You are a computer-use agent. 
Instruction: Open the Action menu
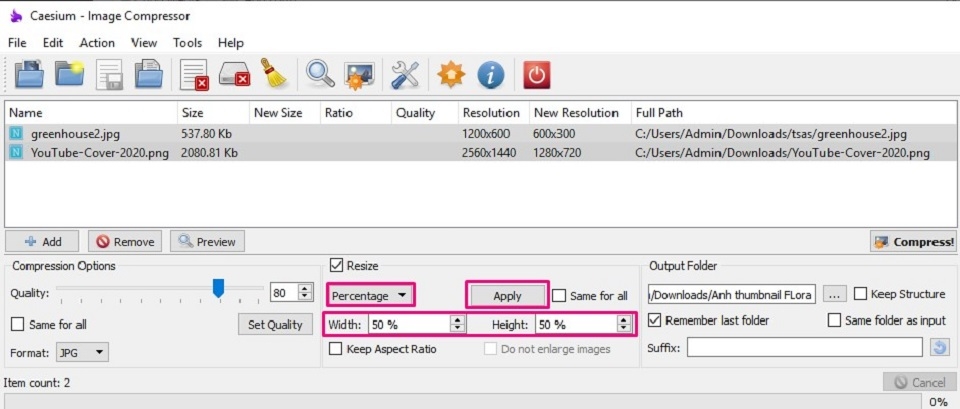click(x=97, y=43)
